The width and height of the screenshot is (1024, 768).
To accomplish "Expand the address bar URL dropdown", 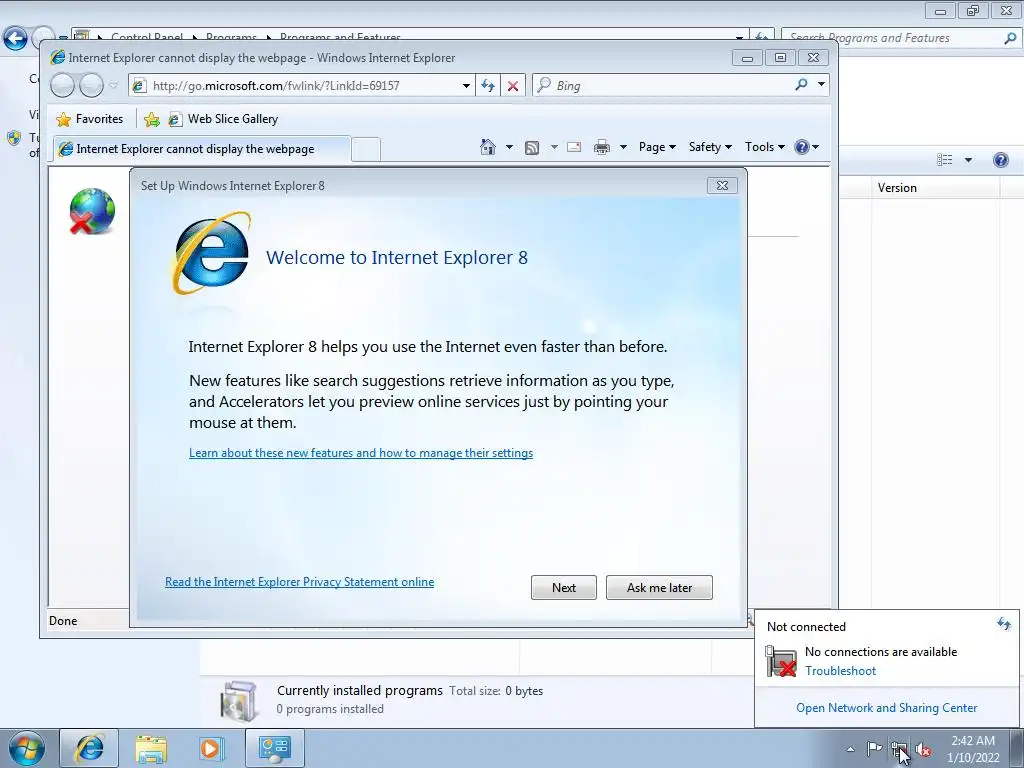I will tap(466, 86).
